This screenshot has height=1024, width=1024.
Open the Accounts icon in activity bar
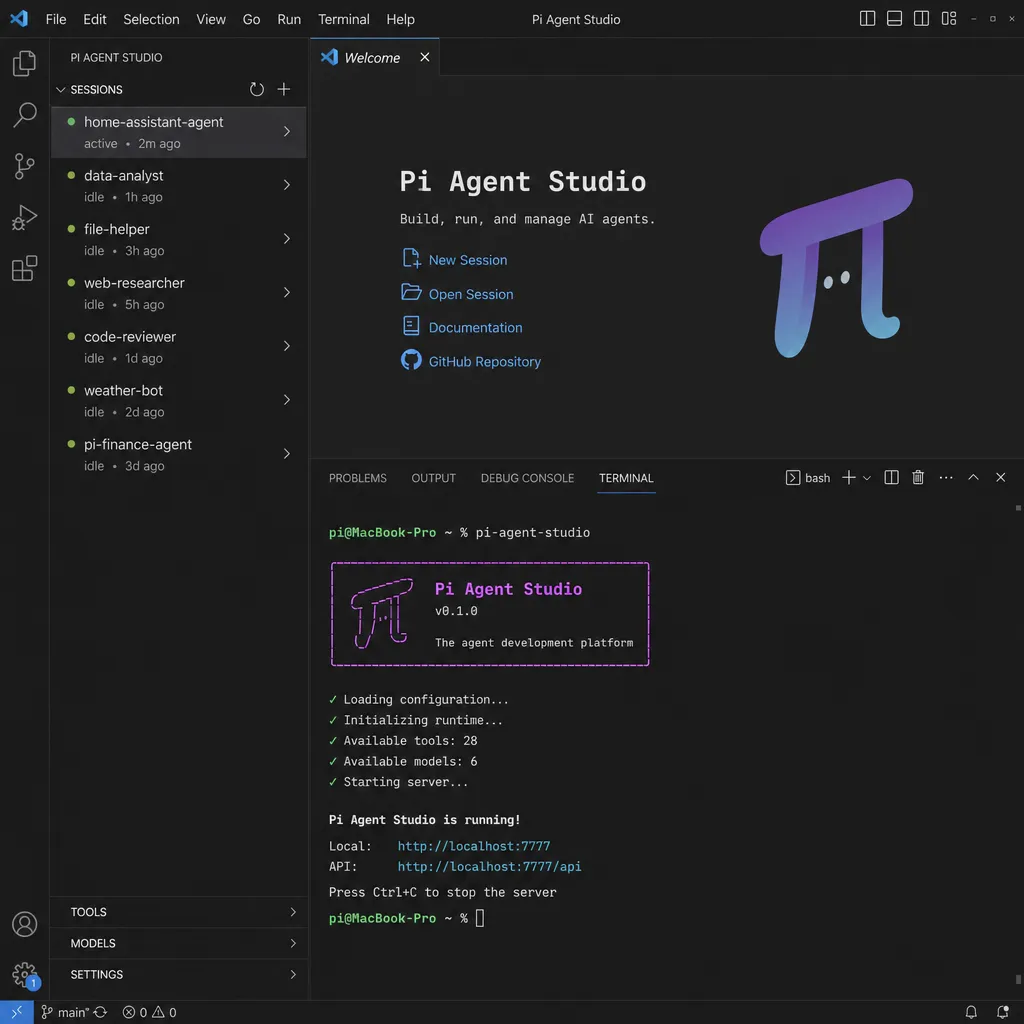(x=24, y=924)
